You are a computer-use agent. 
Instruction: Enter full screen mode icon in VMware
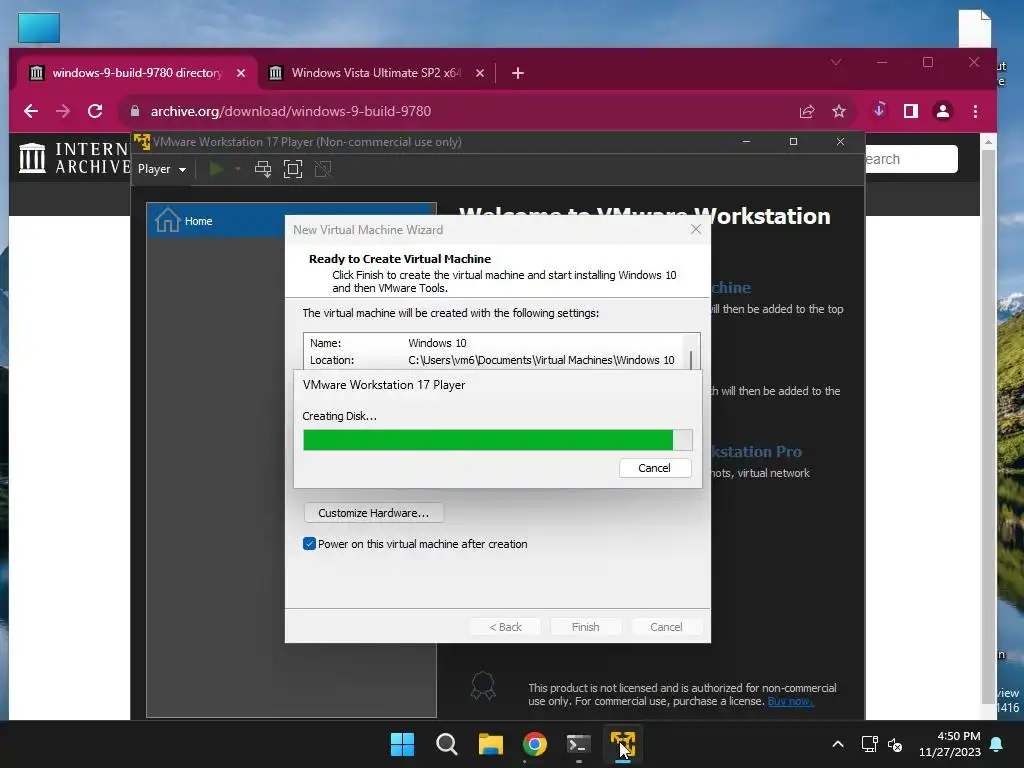293,169
